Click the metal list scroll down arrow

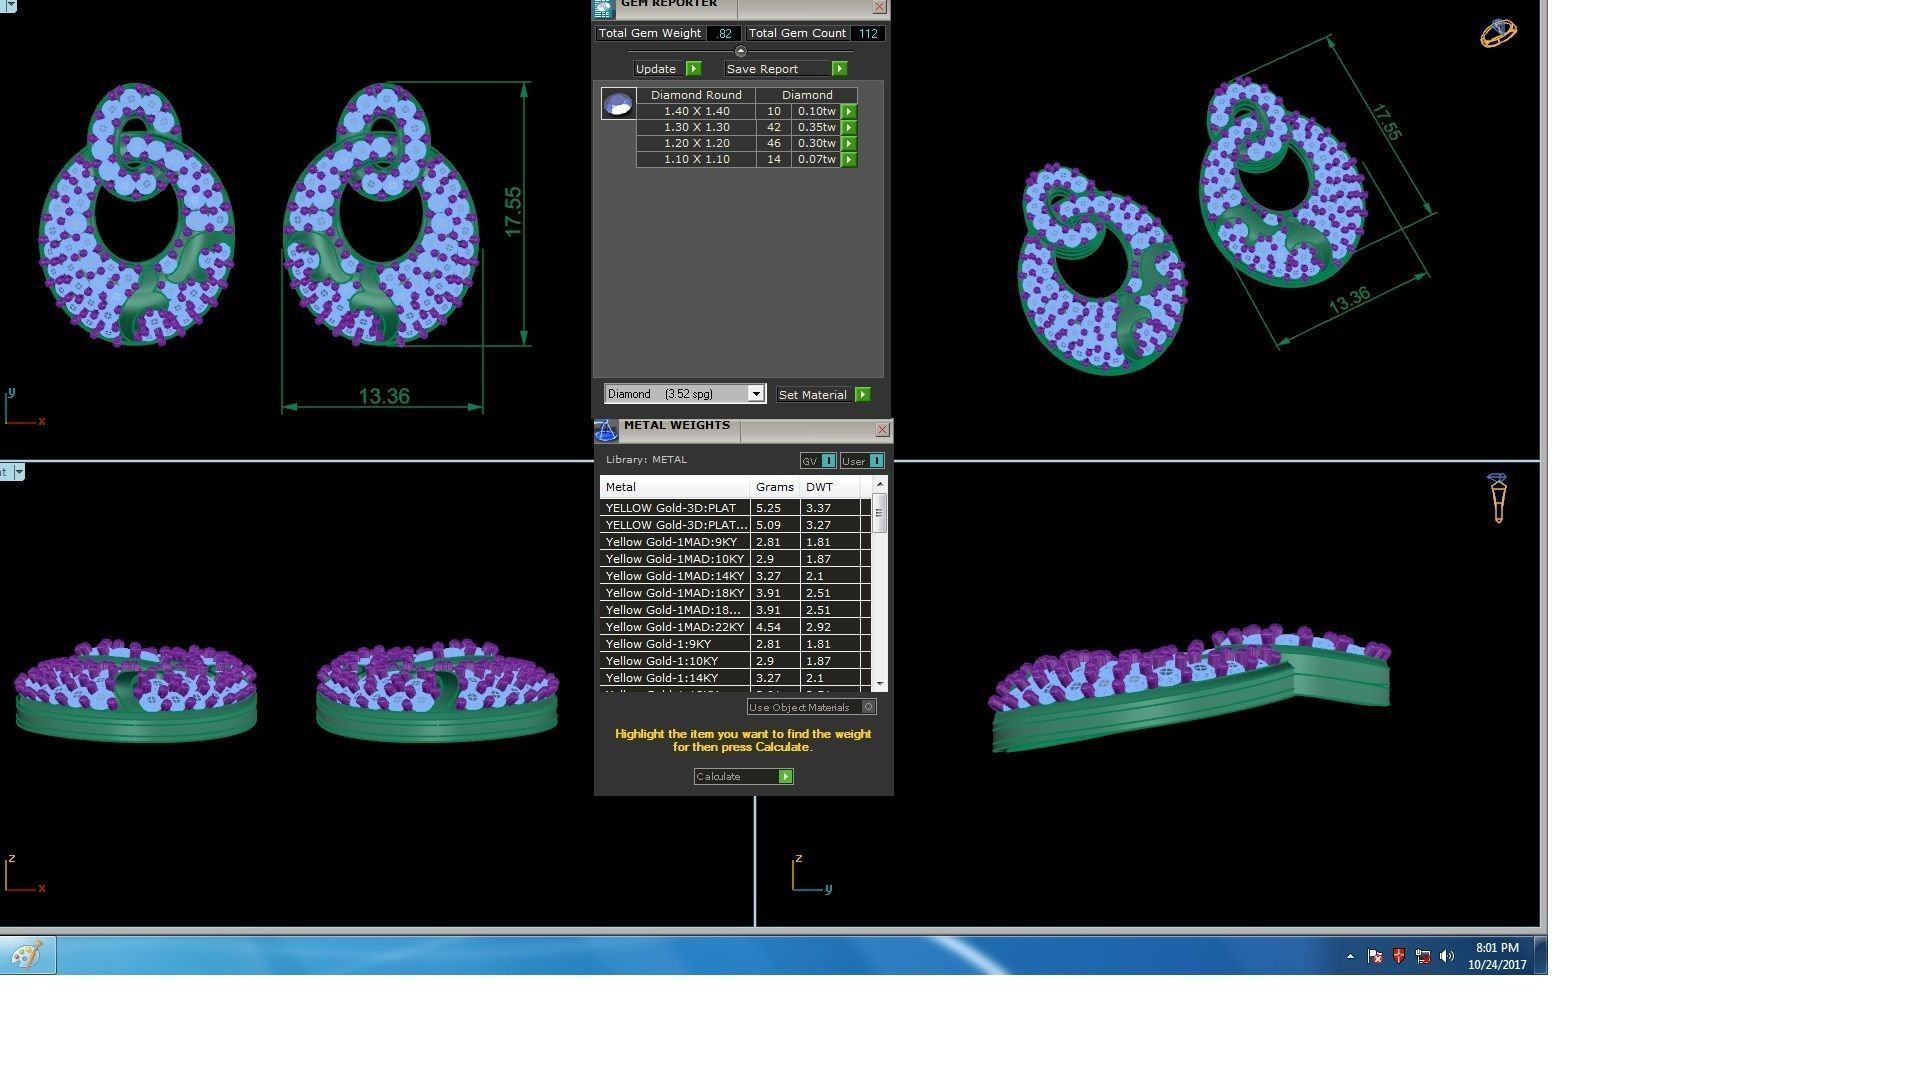point(880,683)
